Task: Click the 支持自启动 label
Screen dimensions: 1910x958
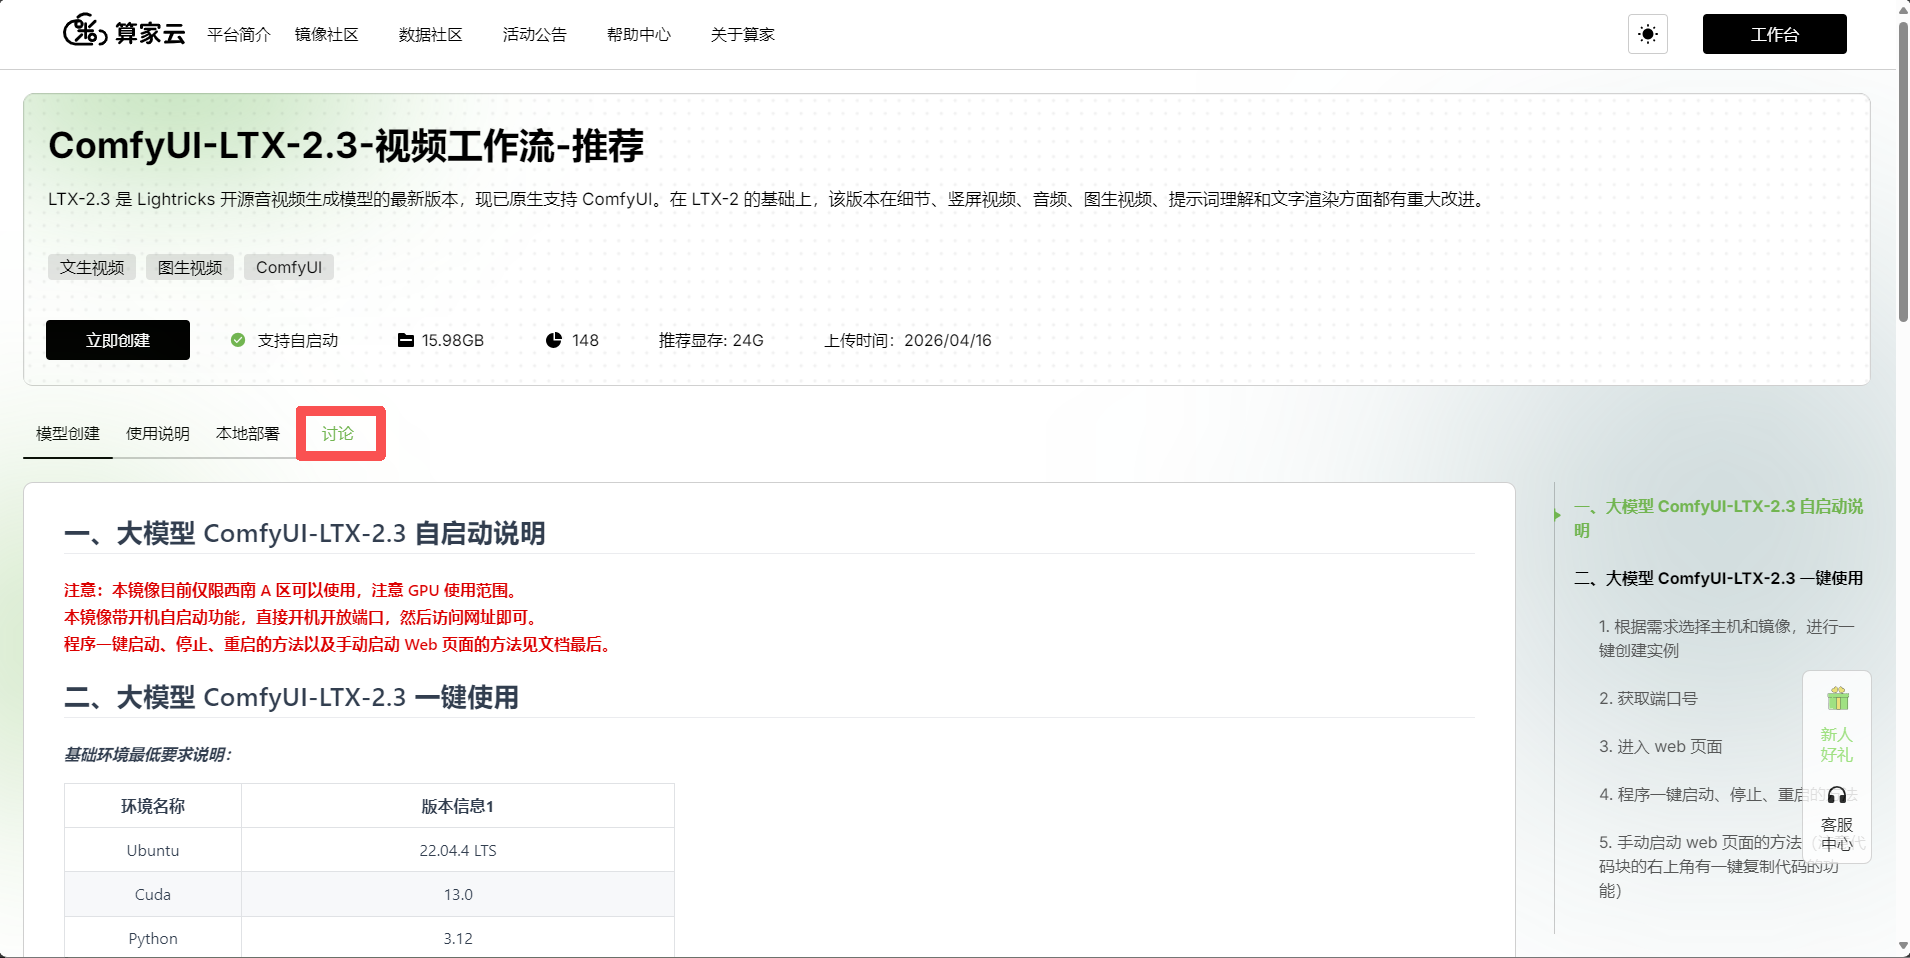Action: (x=298, y=340)
